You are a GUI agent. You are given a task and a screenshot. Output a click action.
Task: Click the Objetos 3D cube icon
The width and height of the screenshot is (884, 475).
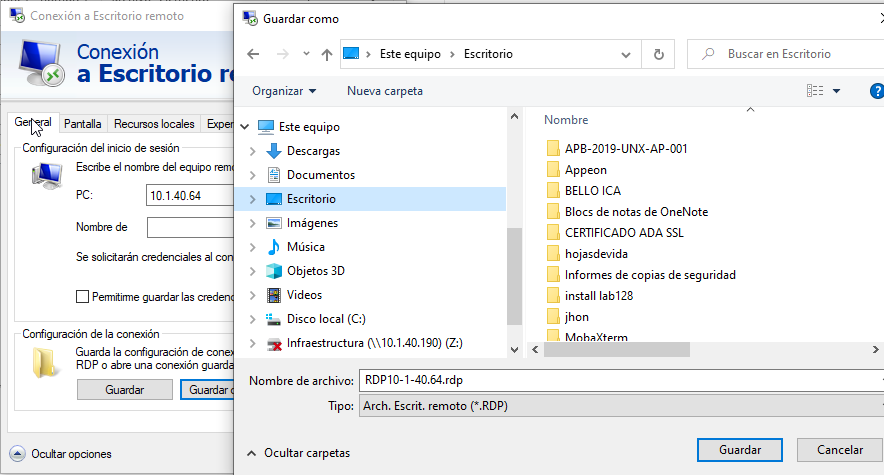point(274,271)
